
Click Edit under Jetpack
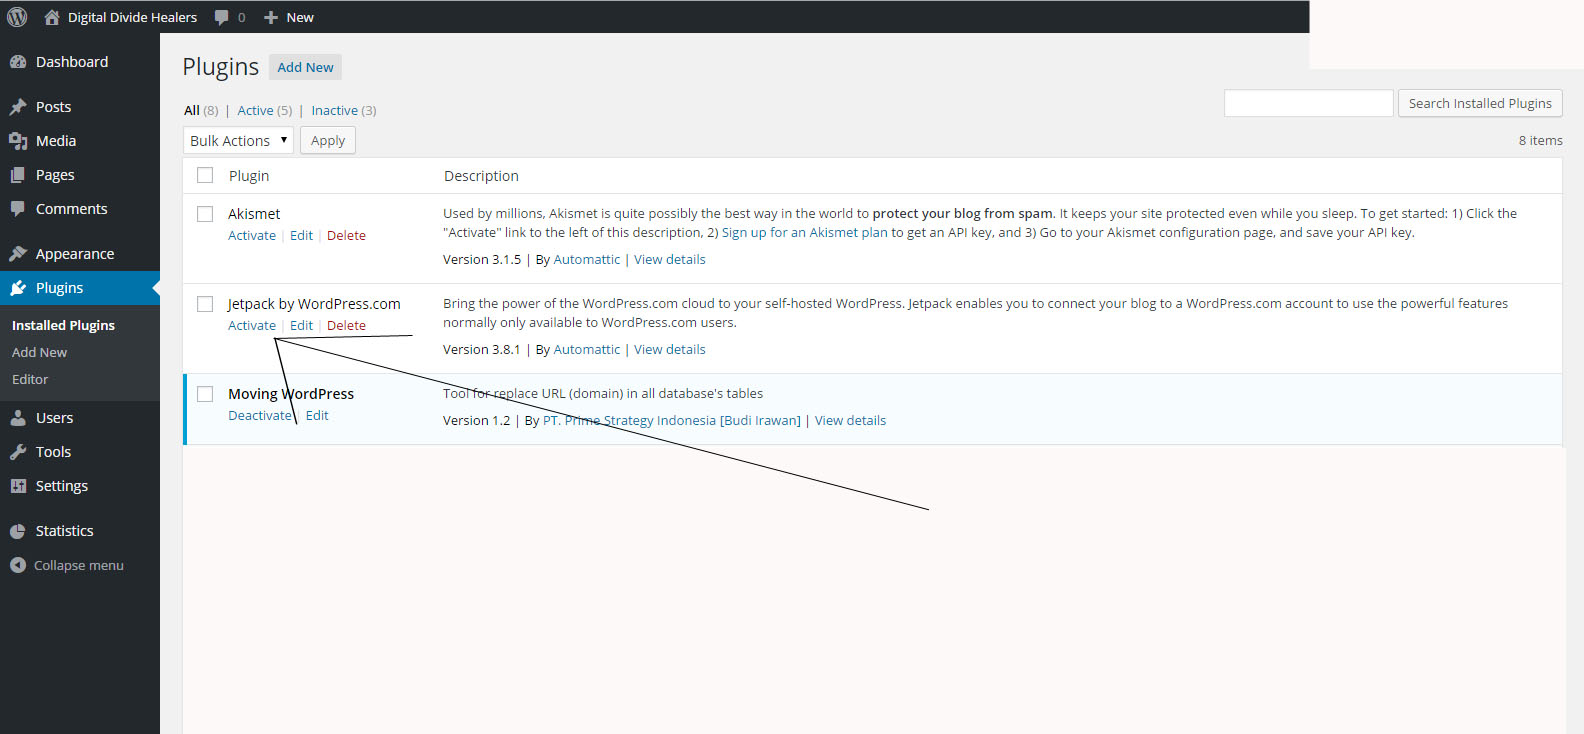(x=301, y=325)
